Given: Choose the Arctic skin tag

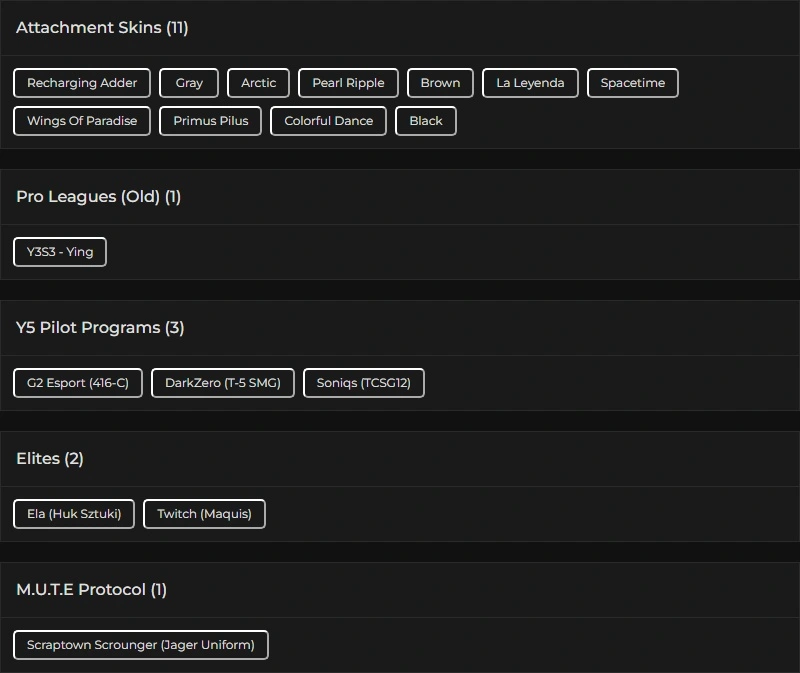Looking at the screenshot, I should click(x=258, y=83).
